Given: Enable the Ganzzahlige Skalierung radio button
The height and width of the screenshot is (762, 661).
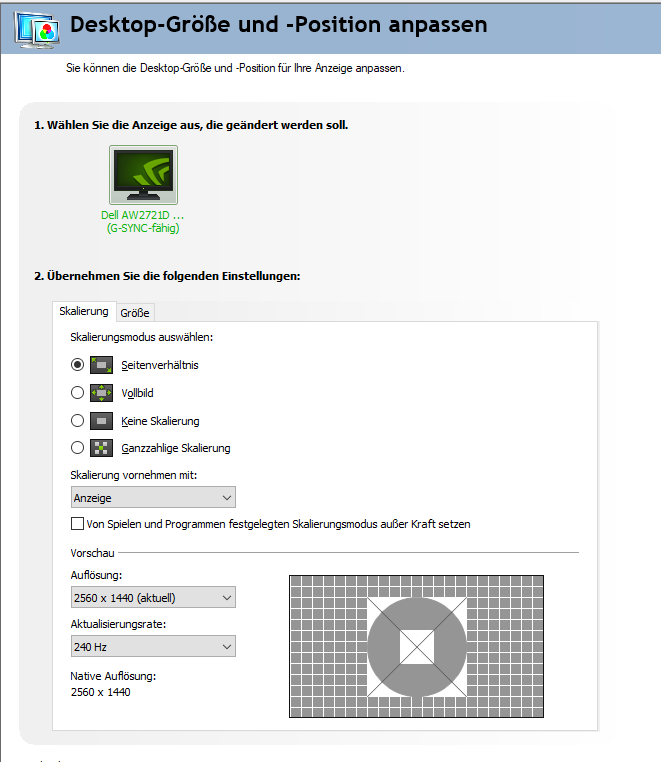Looking at the screenshot, I should tap(78, 448).
